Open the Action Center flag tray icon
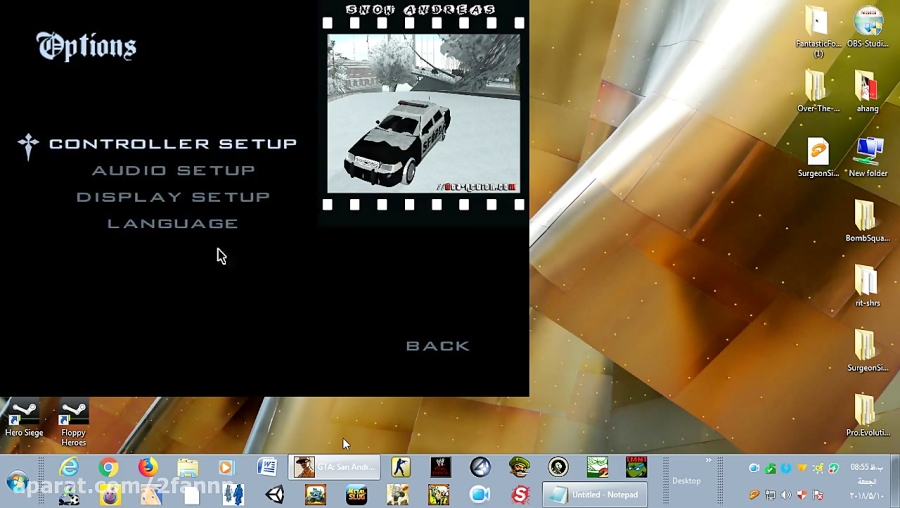Image resolution: width=900 pixels, height=508 pixels. [x=818, y=495]
